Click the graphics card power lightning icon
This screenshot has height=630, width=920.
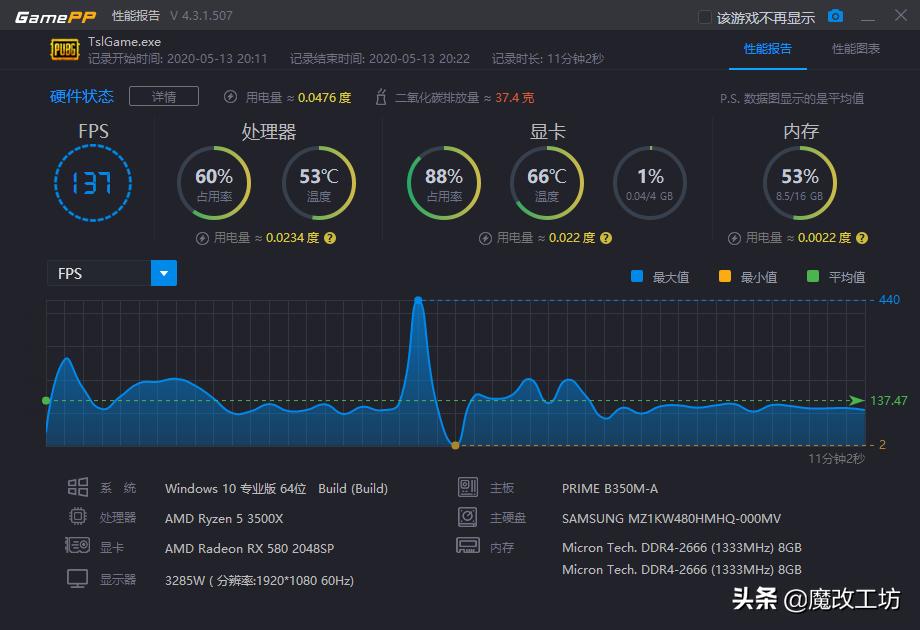tap(485, 238)
